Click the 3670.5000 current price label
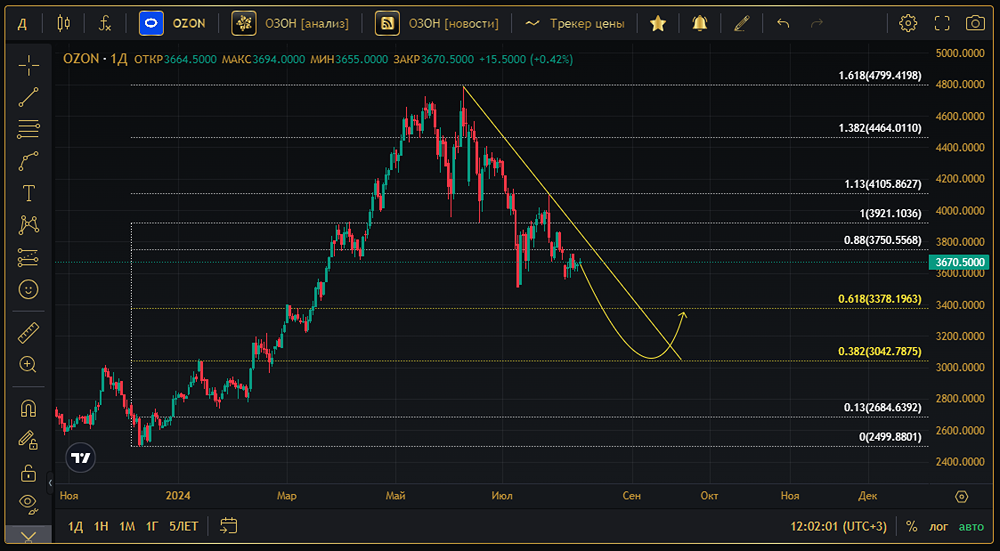 pos(959,262)
